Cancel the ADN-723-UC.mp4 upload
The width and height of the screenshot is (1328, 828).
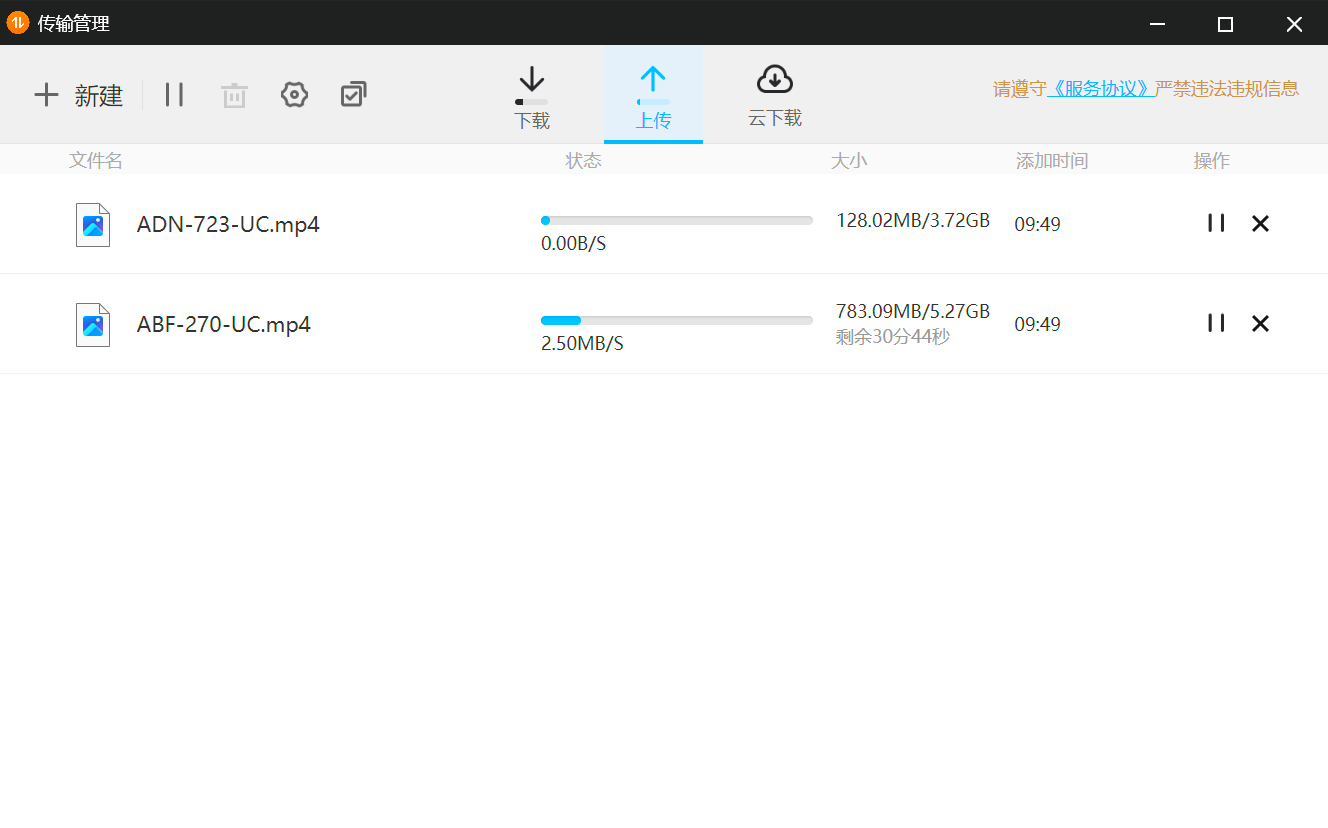[1260, 224]
